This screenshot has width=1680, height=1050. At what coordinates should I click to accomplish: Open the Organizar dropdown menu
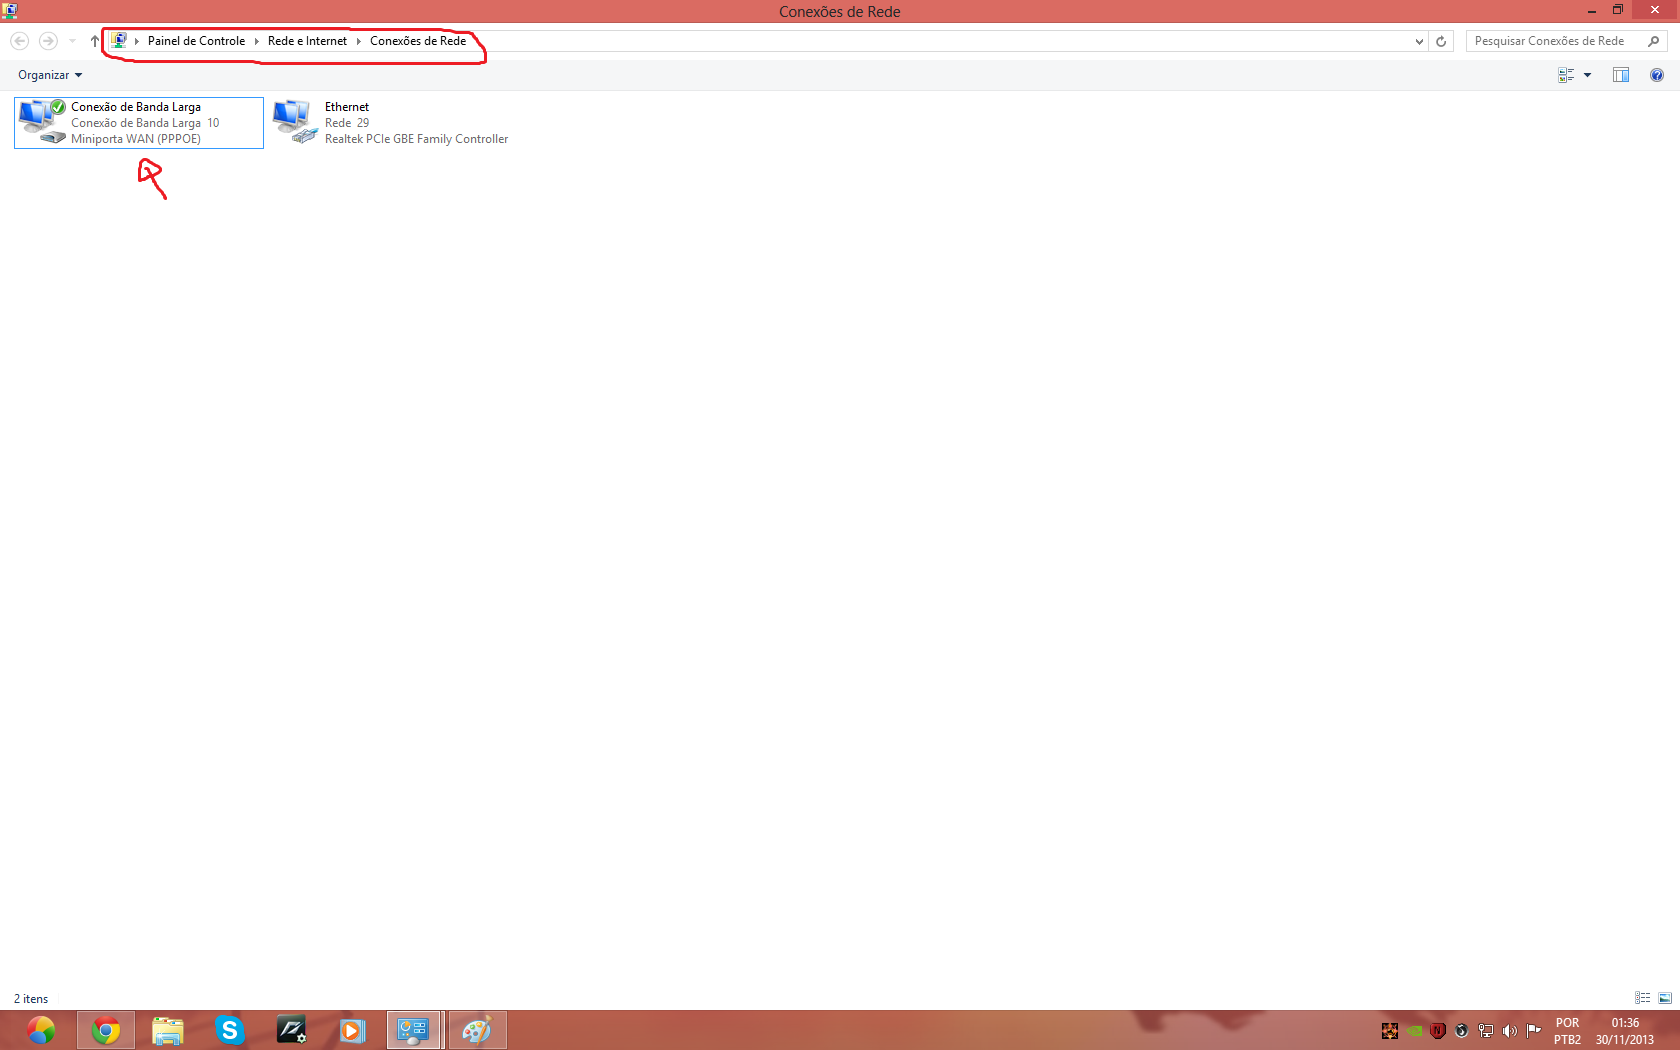50,75
